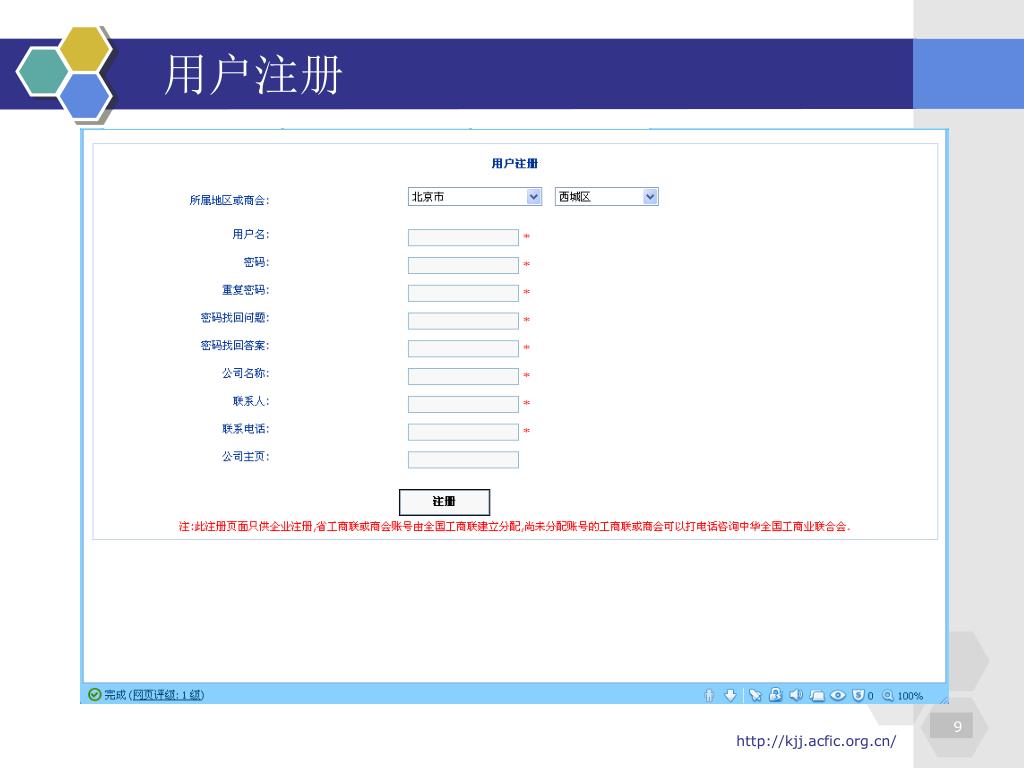Click the zoom magnifier icon at 100%
The image size is (1024, 768).
(x=888, y=696)
